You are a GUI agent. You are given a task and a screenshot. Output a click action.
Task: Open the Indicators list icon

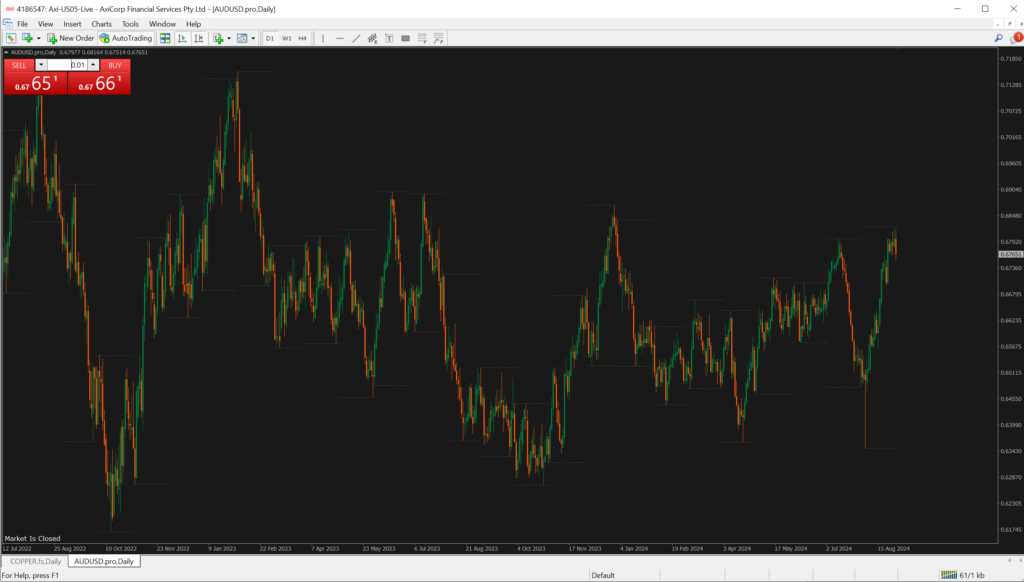(218, 39)
